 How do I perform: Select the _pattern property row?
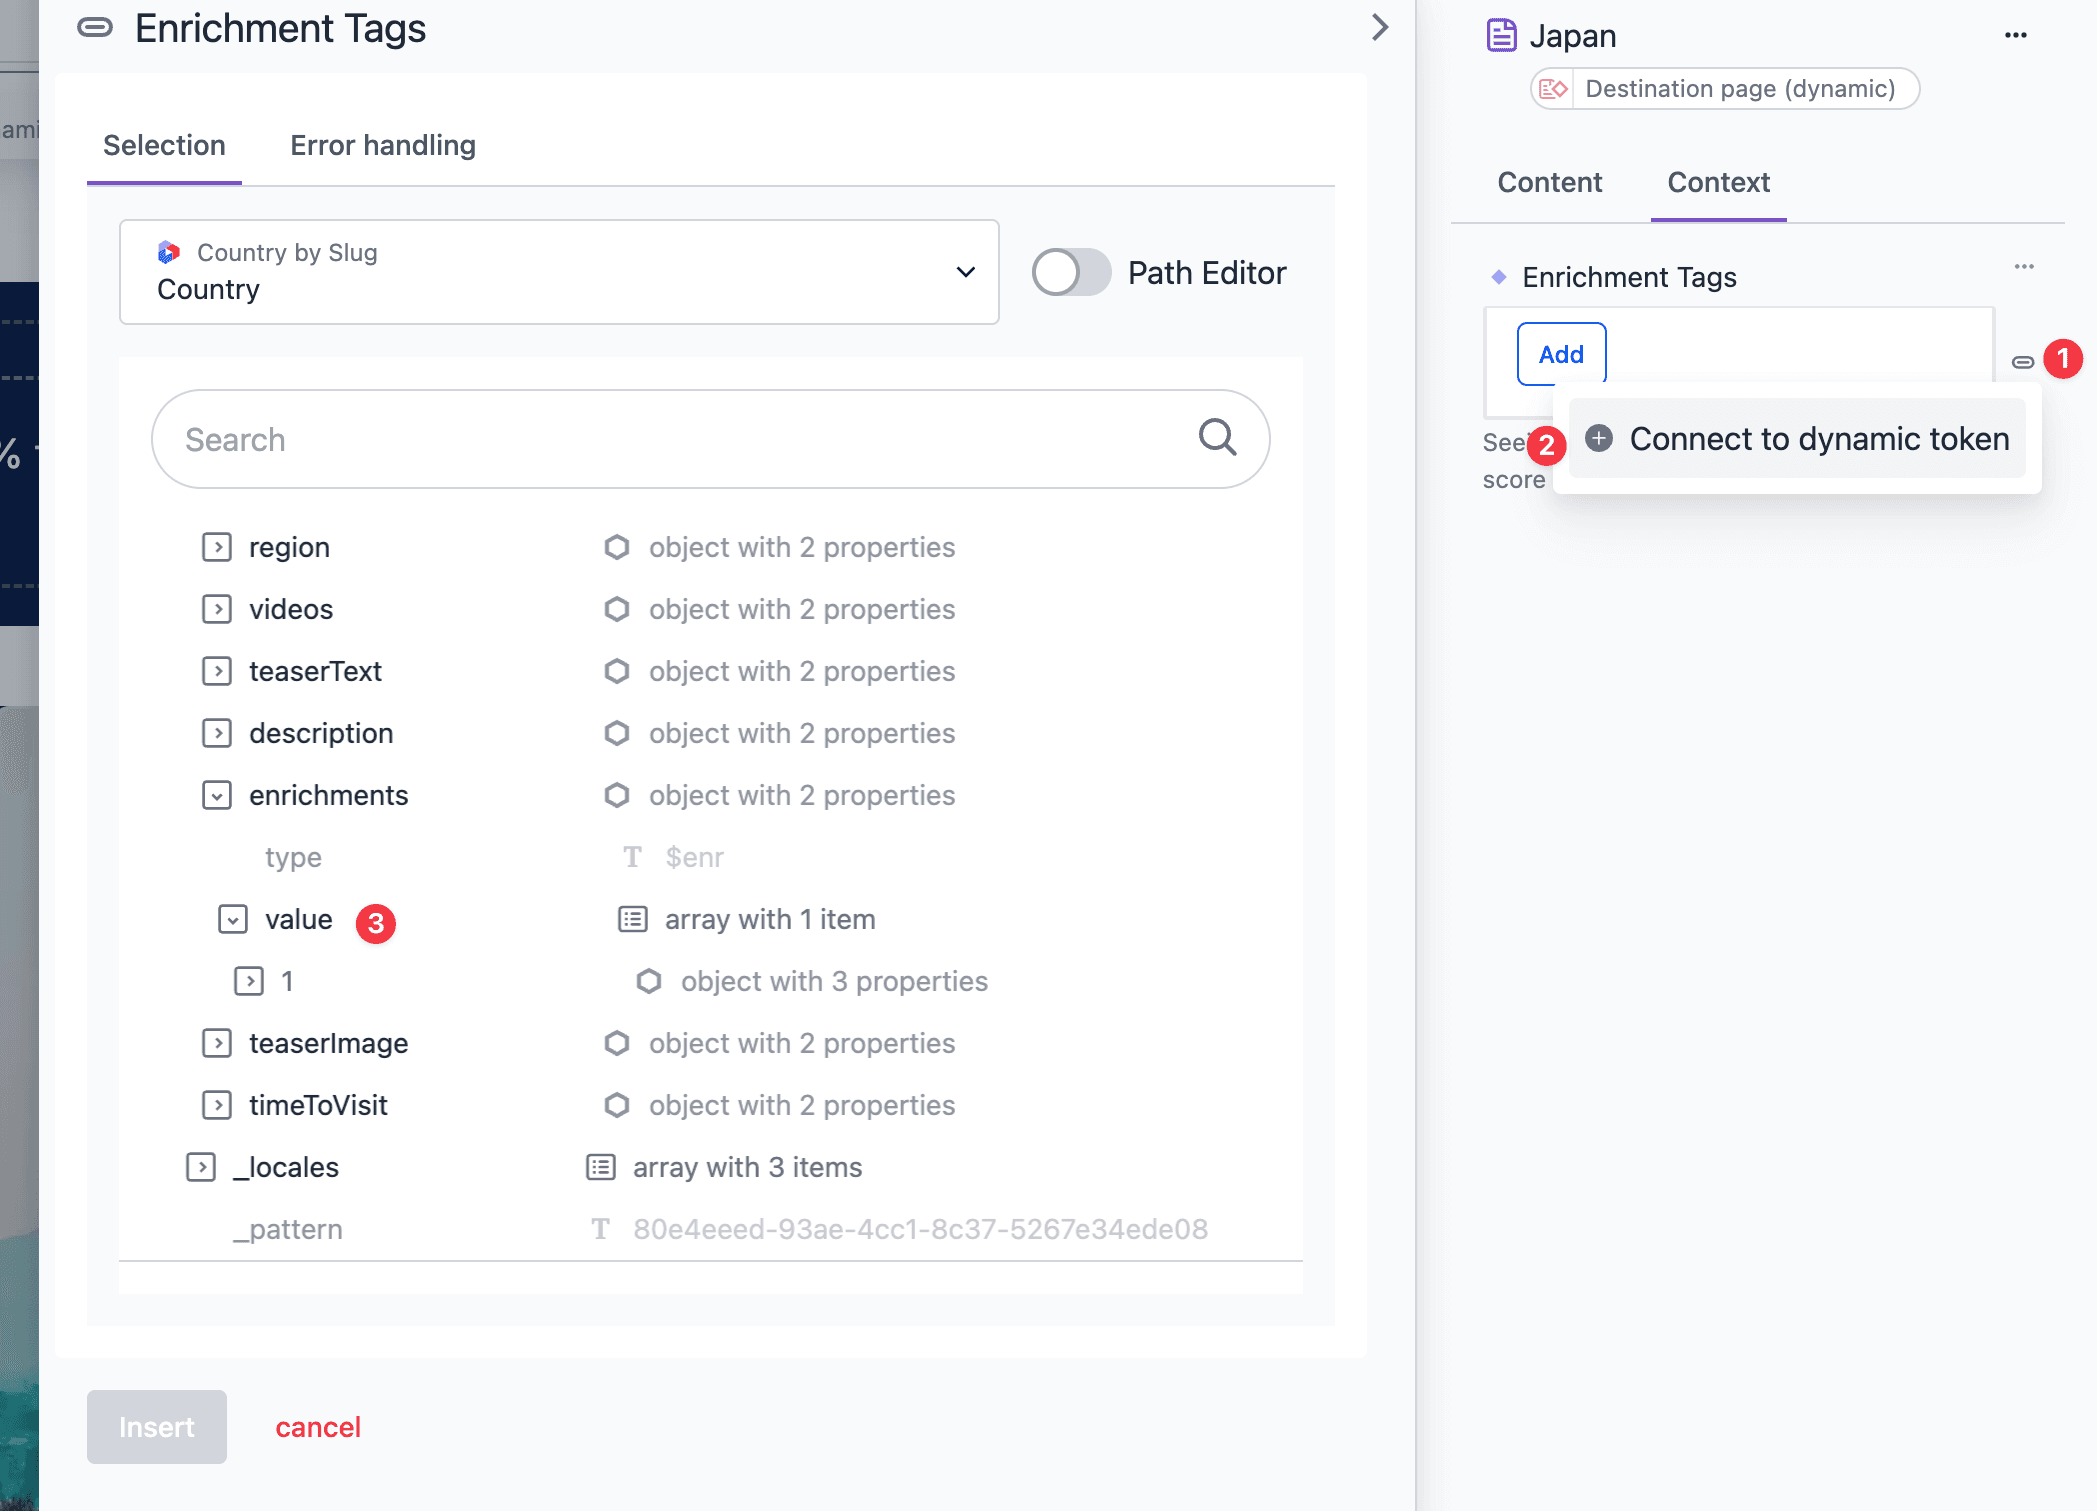click(288, 1229)
